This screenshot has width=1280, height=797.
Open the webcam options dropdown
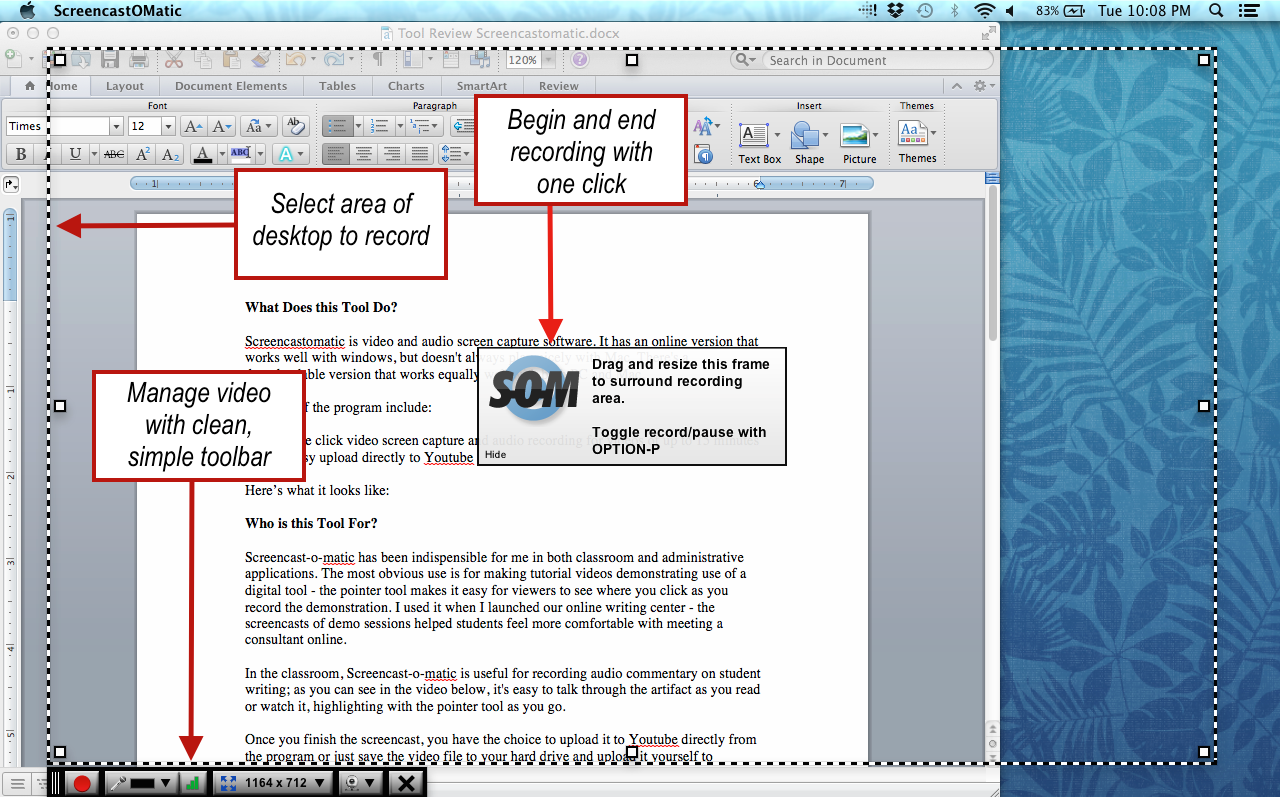point(360,783)
